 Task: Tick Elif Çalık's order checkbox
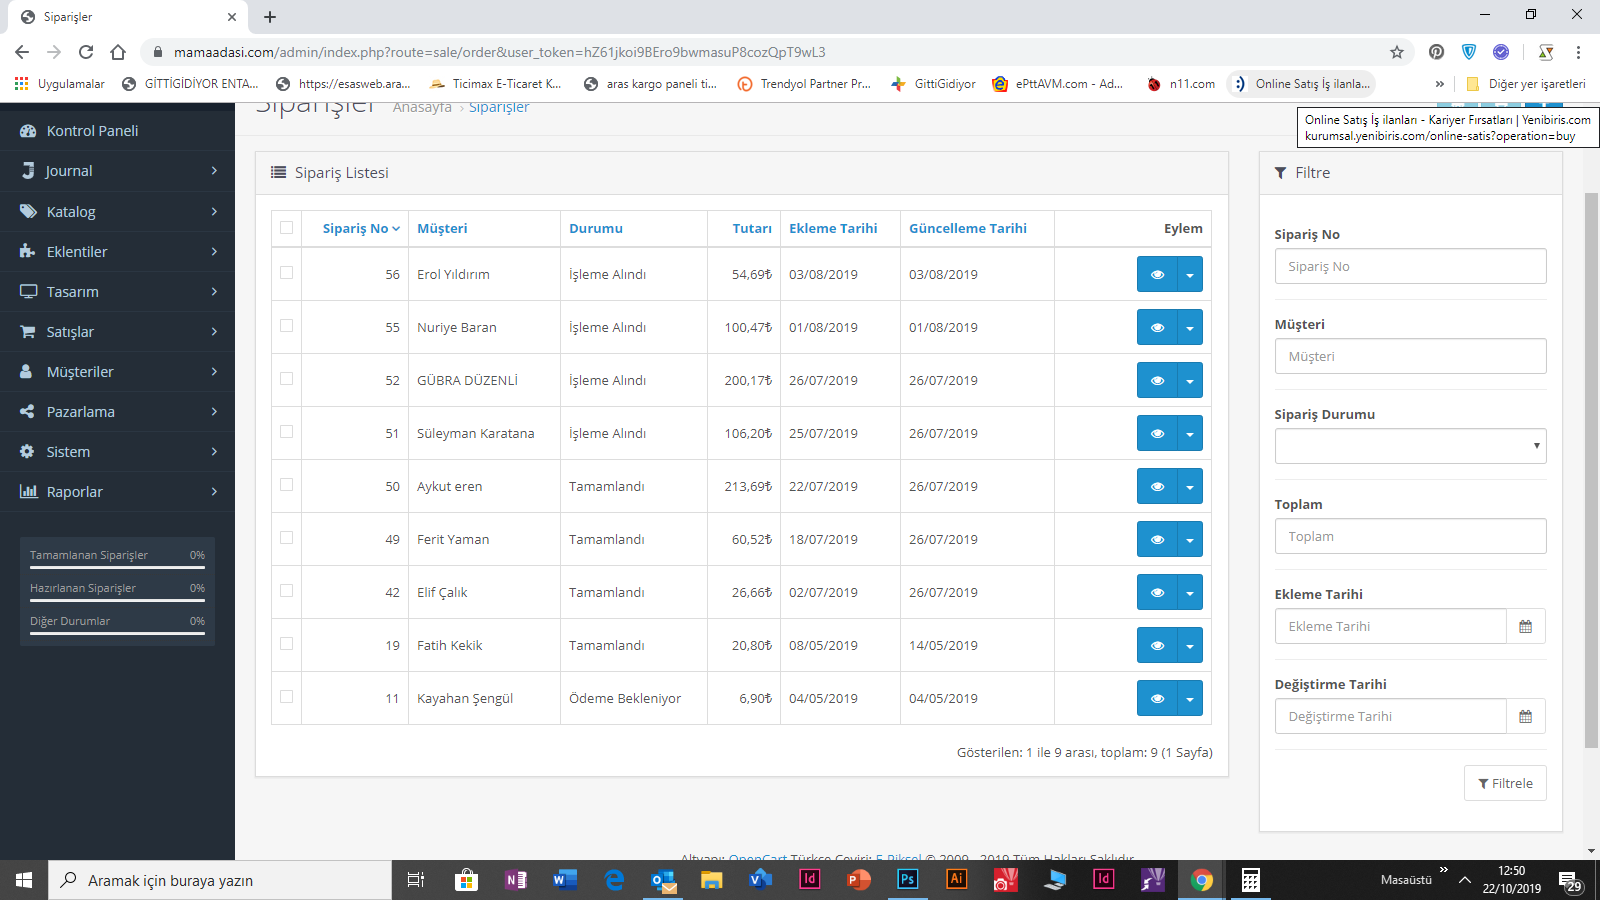[x=287, y=591]
